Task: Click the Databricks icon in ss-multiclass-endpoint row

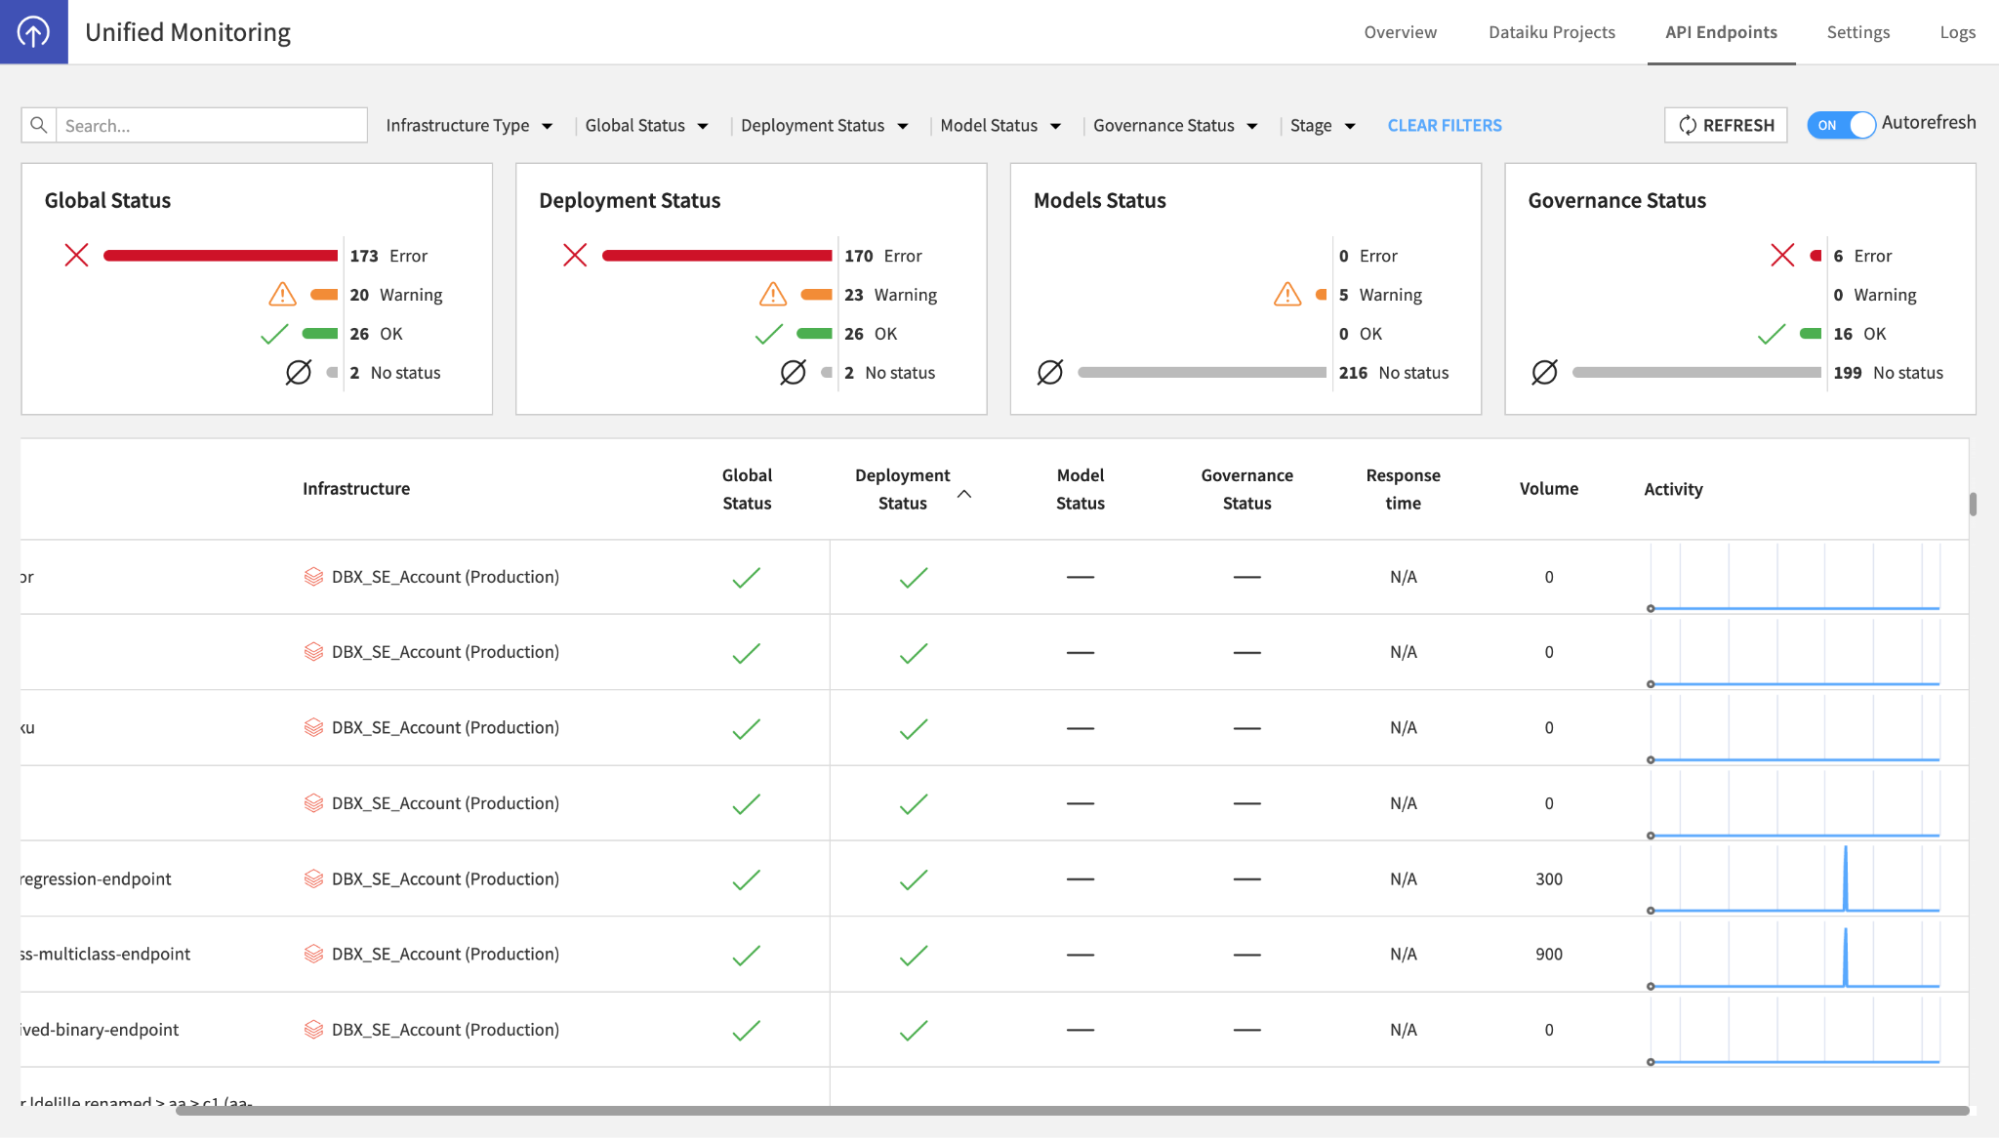Action: [x=314, y=954]
